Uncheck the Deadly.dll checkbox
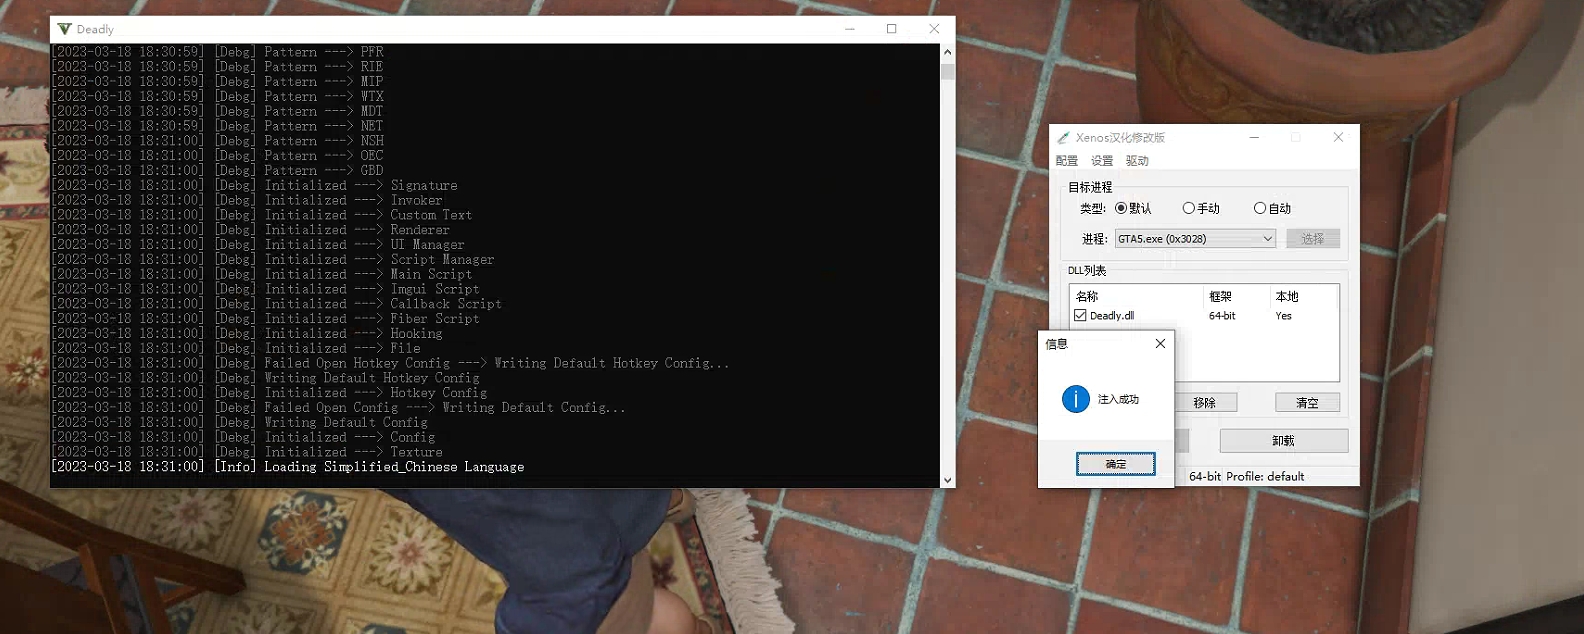1584x634 pixels. [x=1080, y=315]
